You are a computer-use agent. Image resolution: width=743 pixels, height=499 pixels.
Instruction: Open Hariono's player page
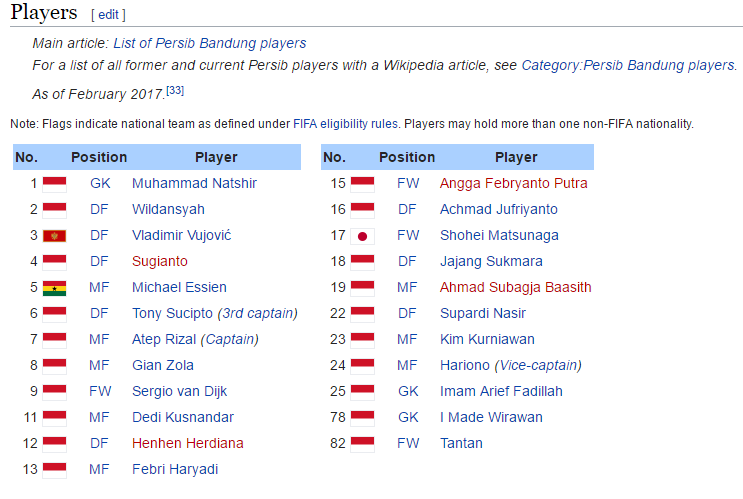click(464, 366)
